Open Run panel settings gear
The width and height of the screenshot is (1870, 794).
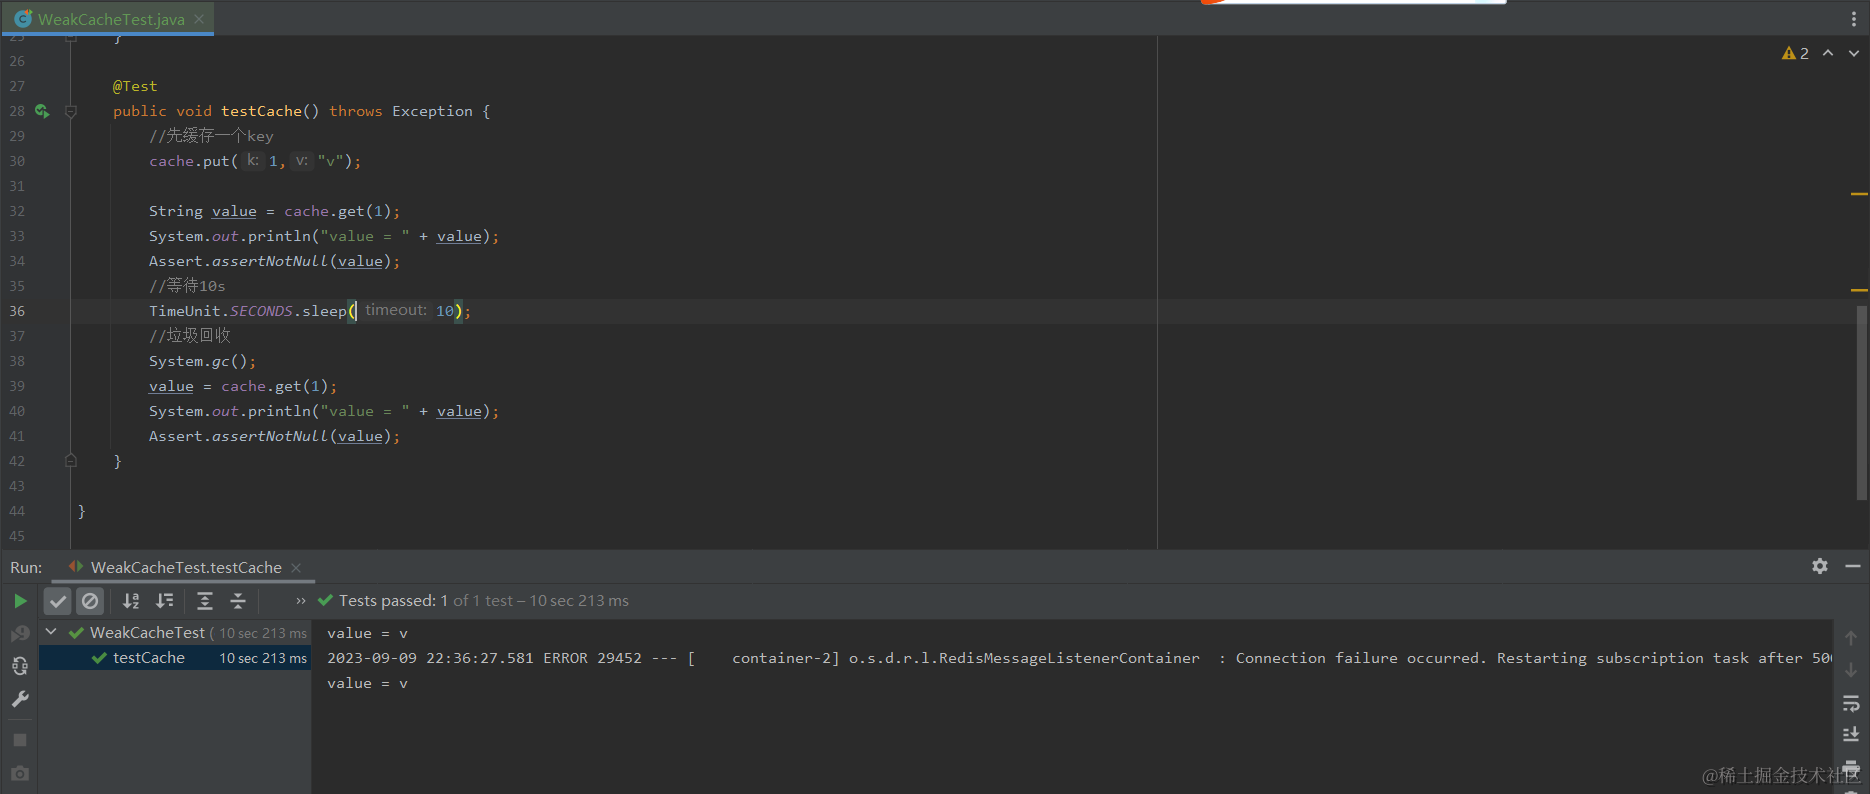coord(1820,566)
